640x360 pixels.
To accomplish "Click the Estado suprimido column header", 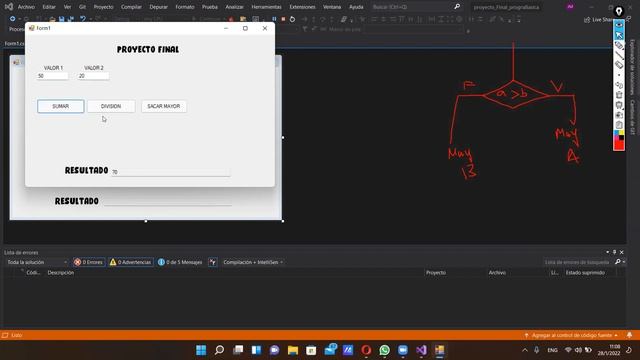I will coord(585,273).
